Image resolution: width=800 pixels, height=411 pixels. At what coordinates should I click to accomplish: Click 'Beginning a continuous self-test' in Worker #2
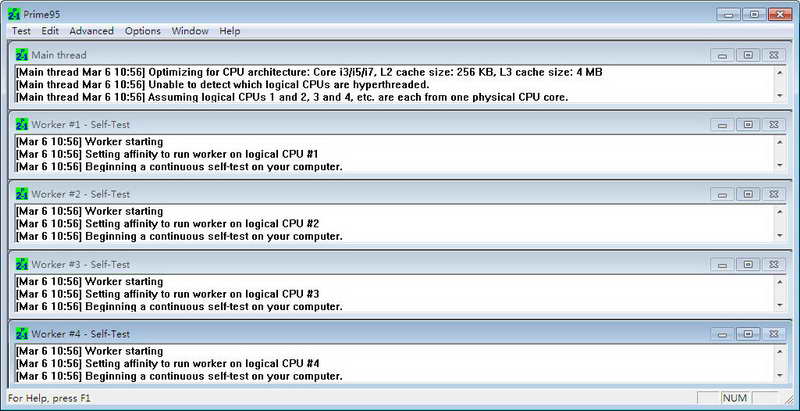(179, 237)
